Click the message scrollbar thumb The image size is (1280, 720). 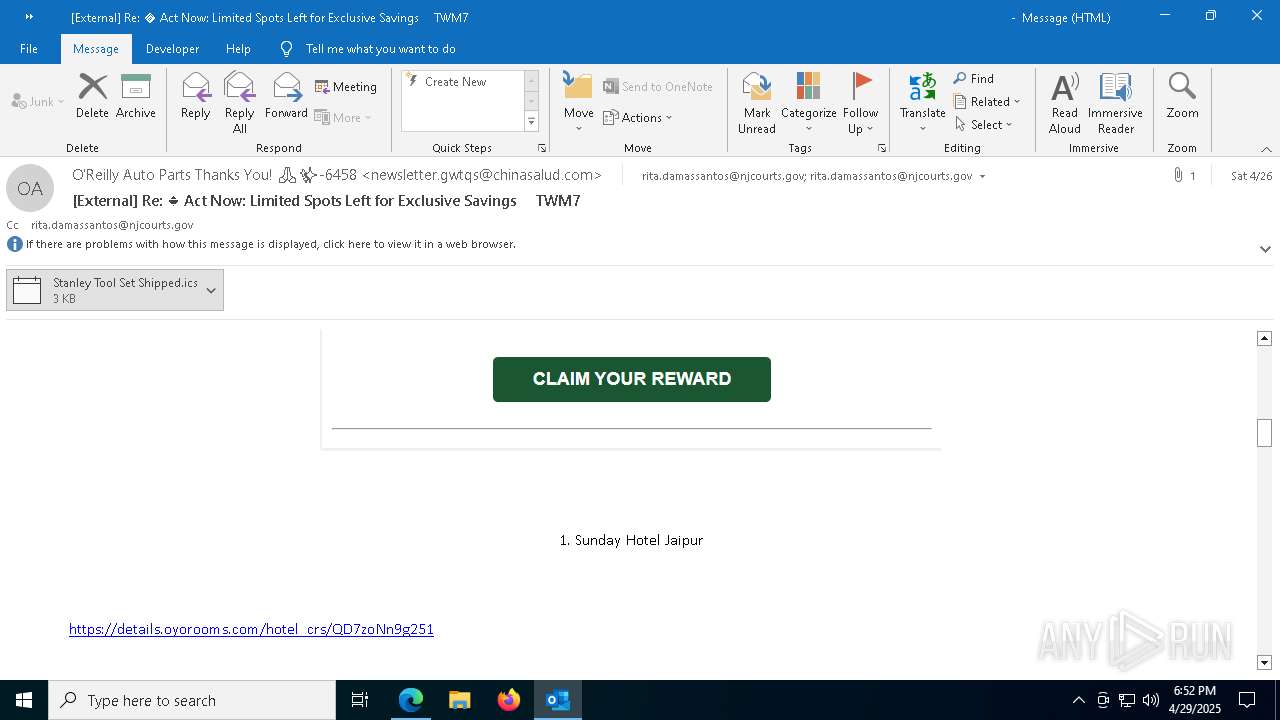point(1264,432)
